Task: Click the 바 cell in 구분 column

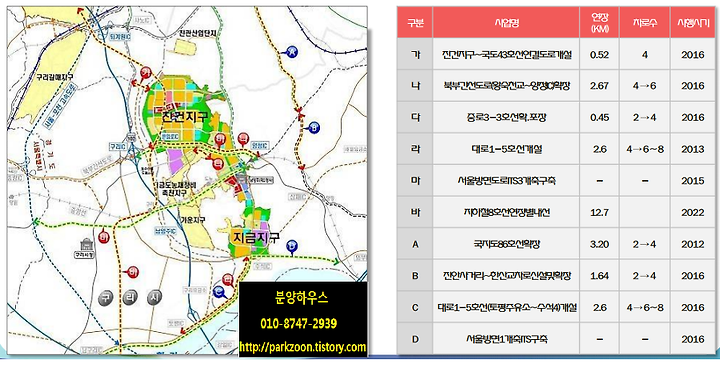Action: [x=415, y=212]
